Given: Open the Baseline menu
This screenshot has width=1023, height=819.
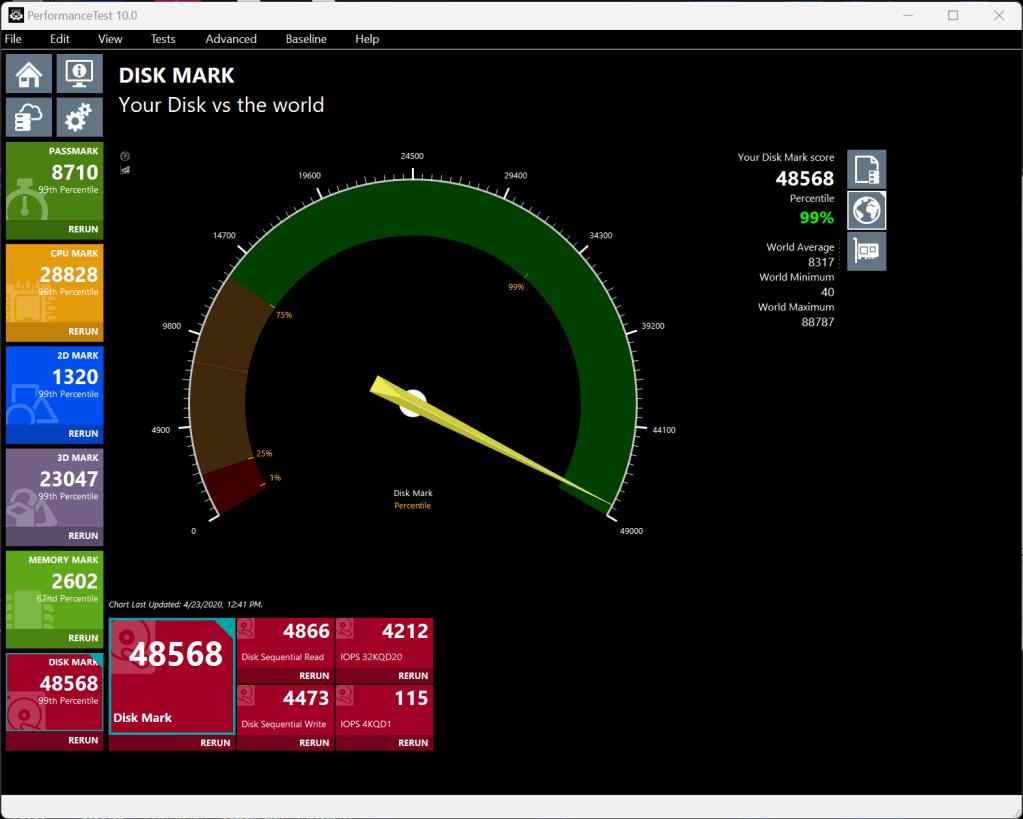Looking at the screenshot, I should point(306,39).
